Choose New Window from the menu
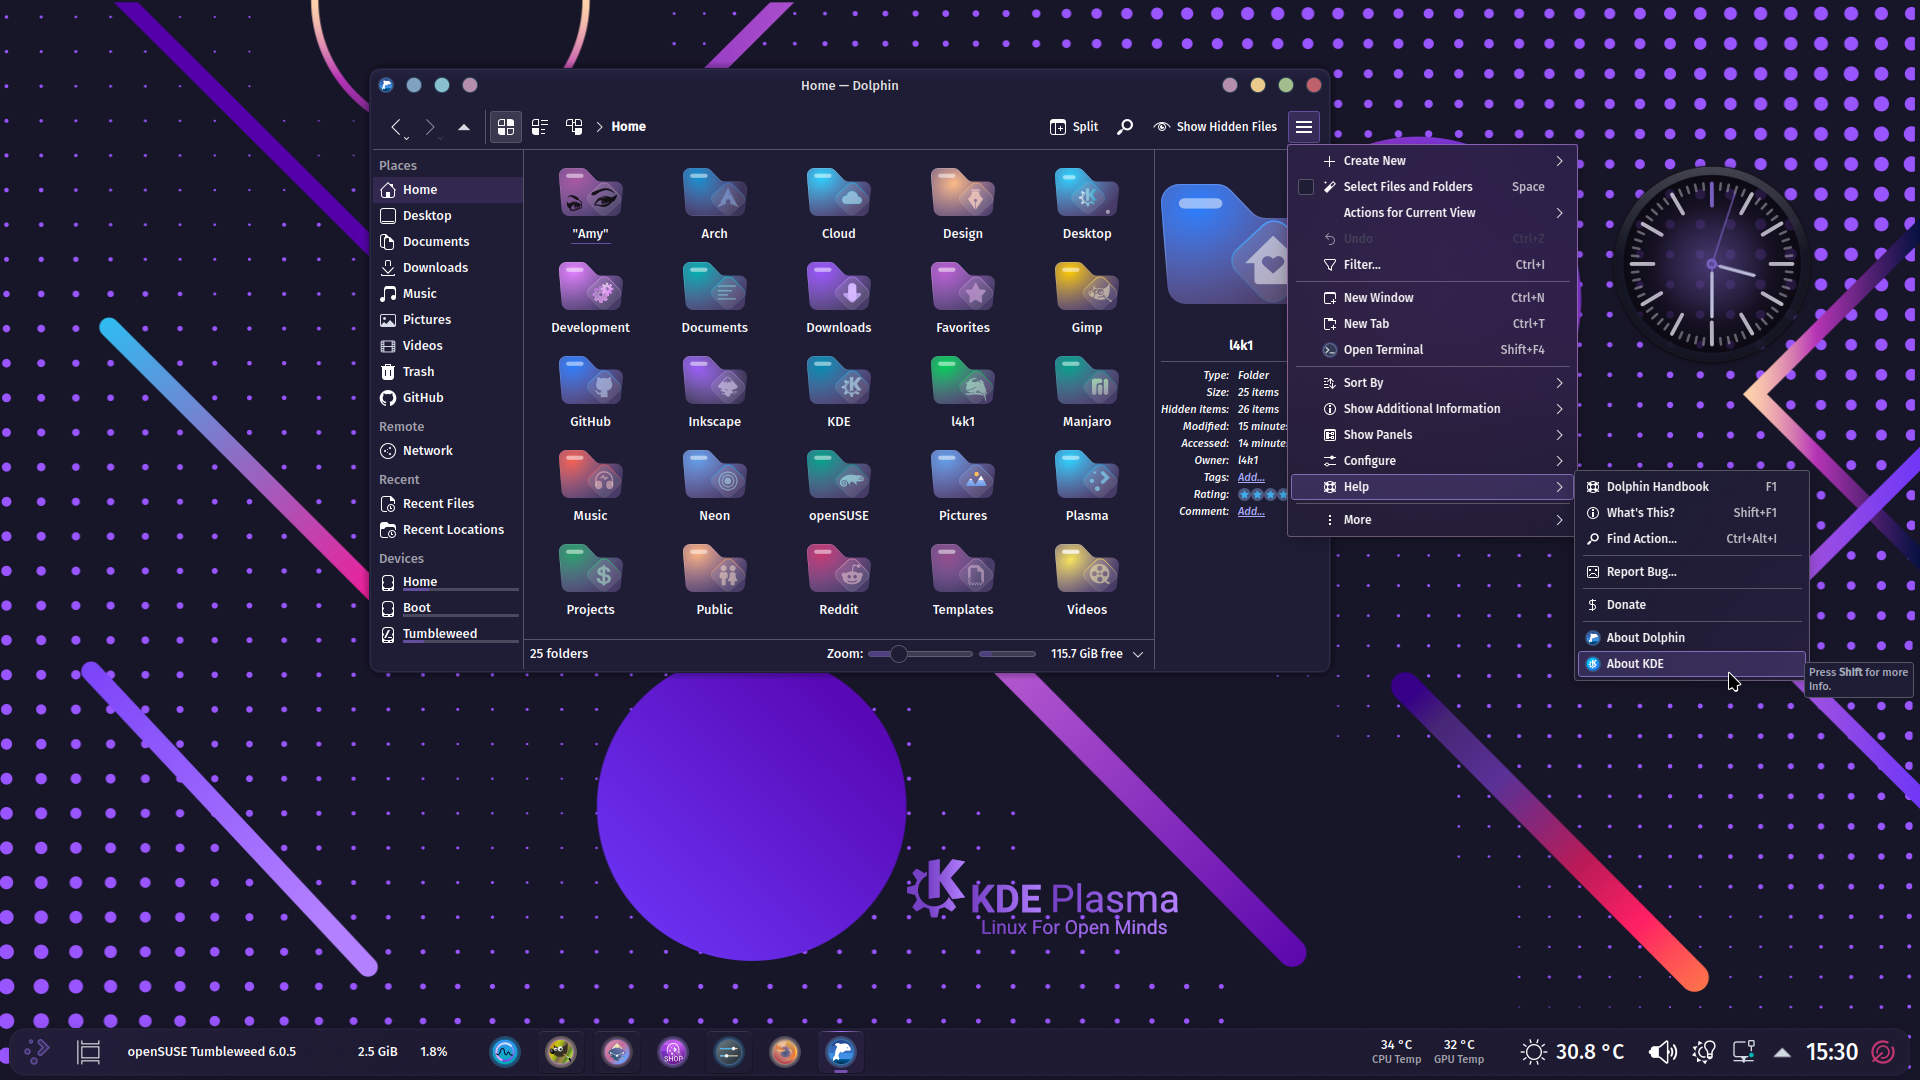Image resolution: width=1920 pixels, height=1080 pixels. 1434,298
